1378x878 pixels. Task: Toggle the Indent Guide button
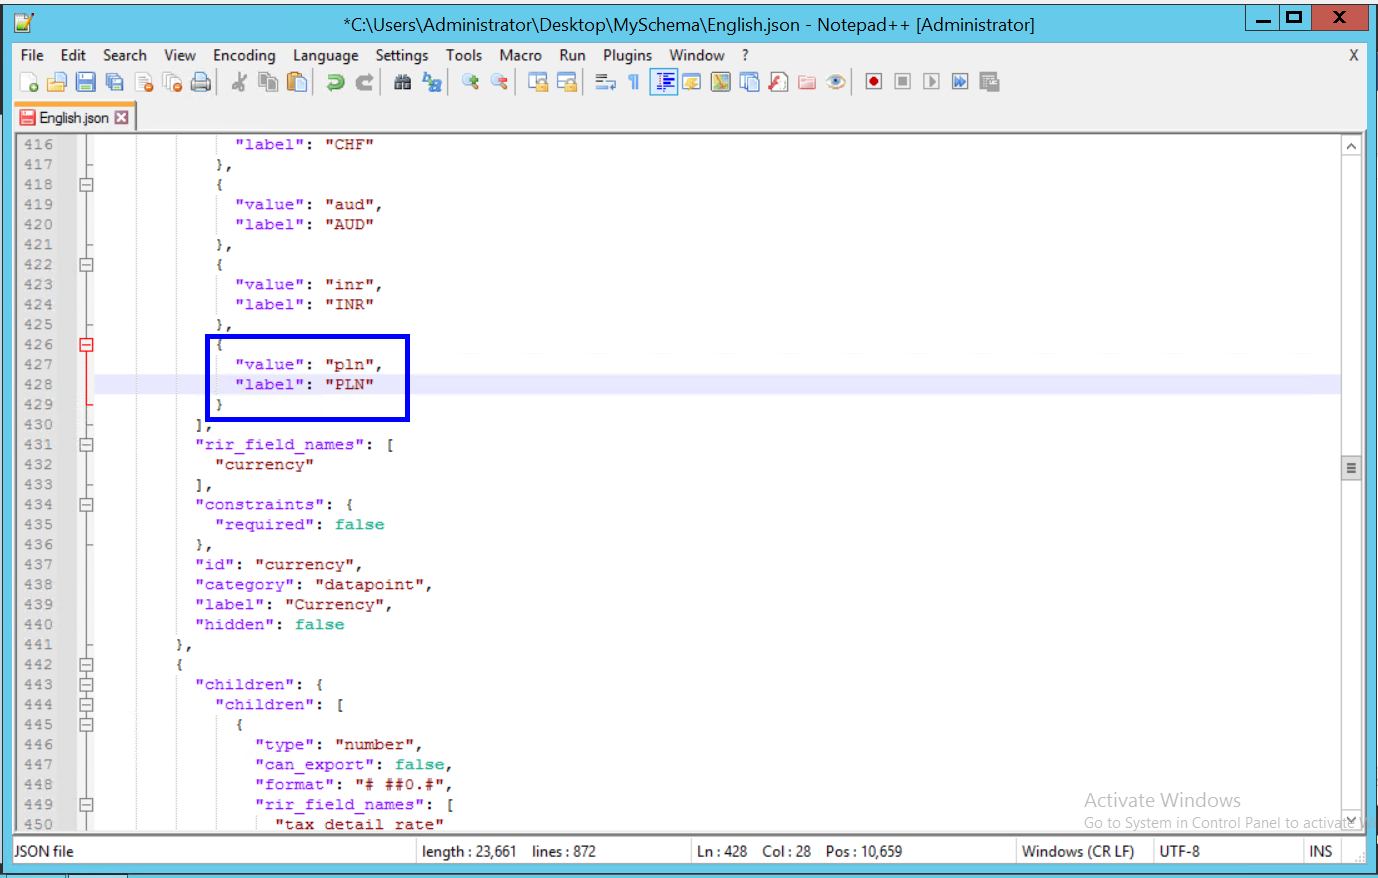coord(663,82)
